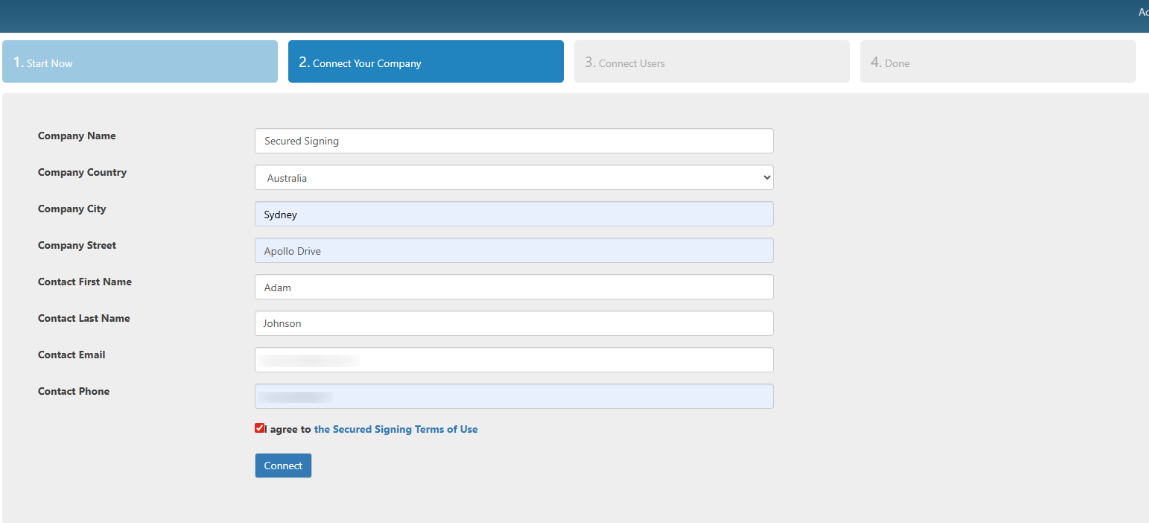This screenshot has height=523, width=1149.
Task: Click the Company Street label
Action: tap(77, 245)
